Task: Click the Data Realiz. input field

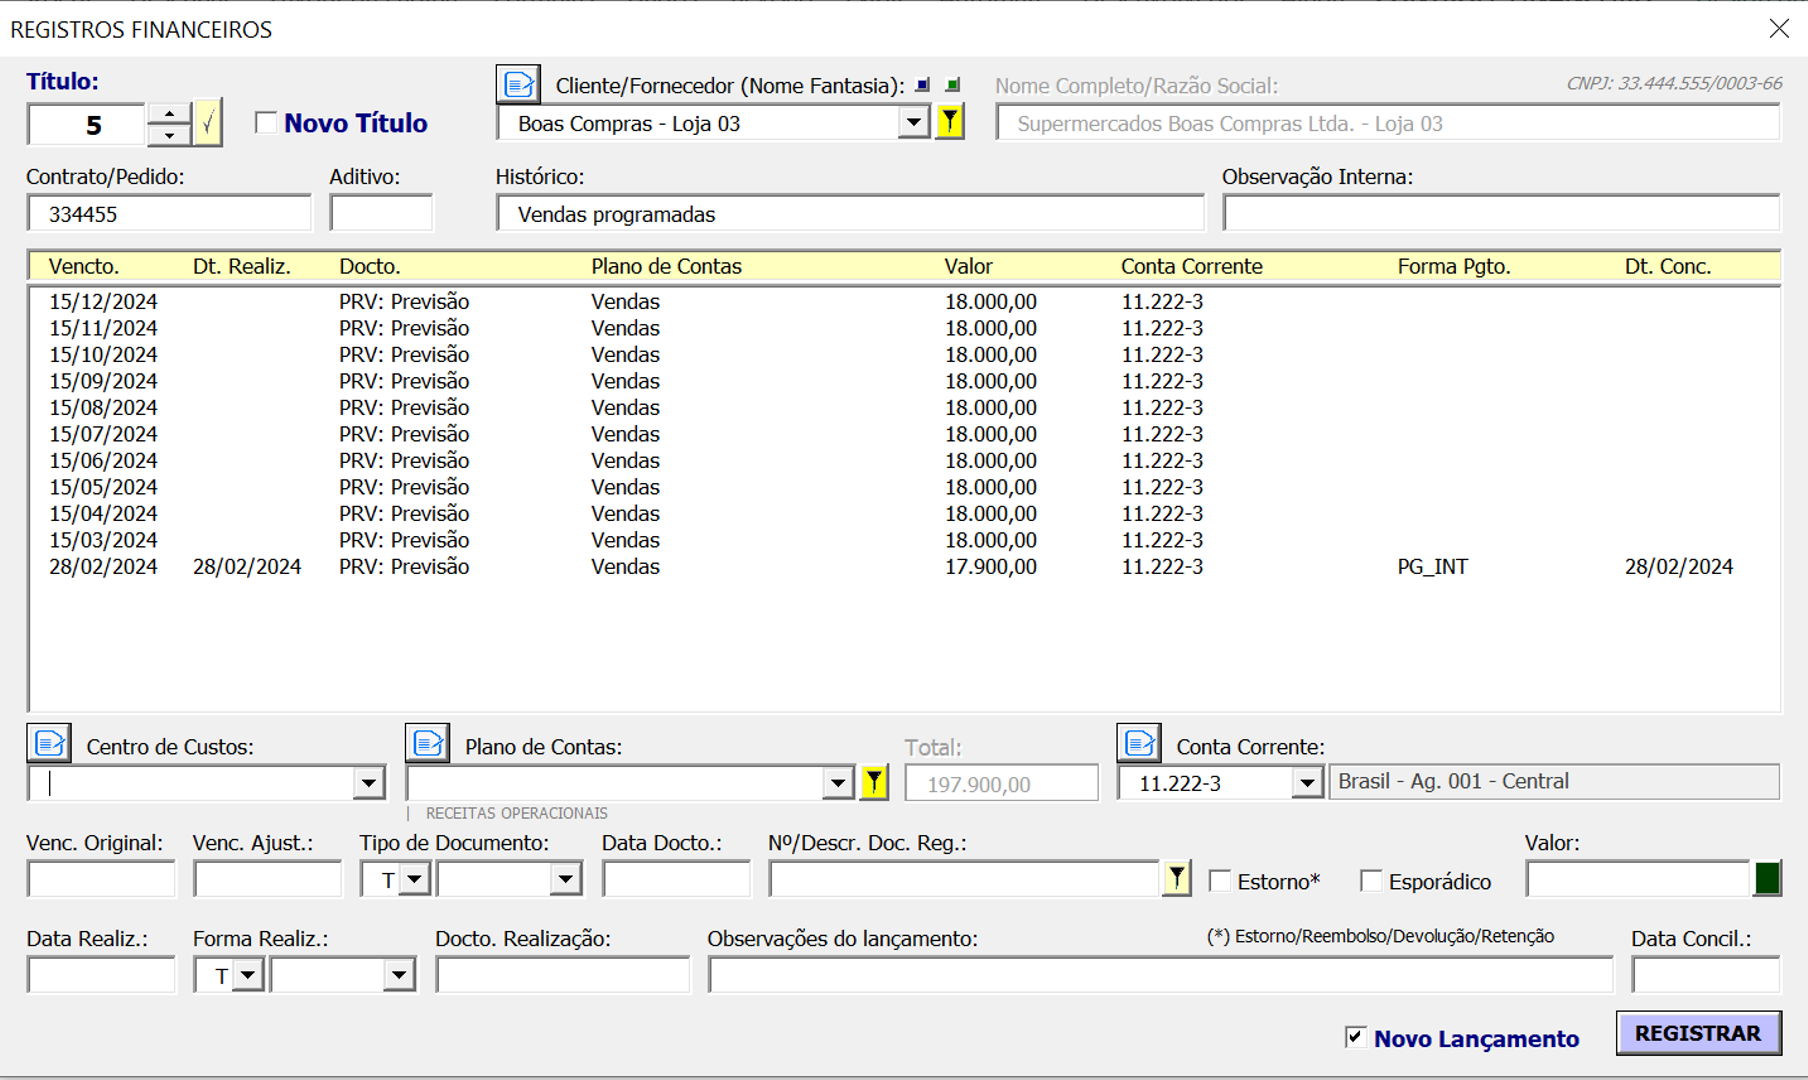Action: point(101,975)
